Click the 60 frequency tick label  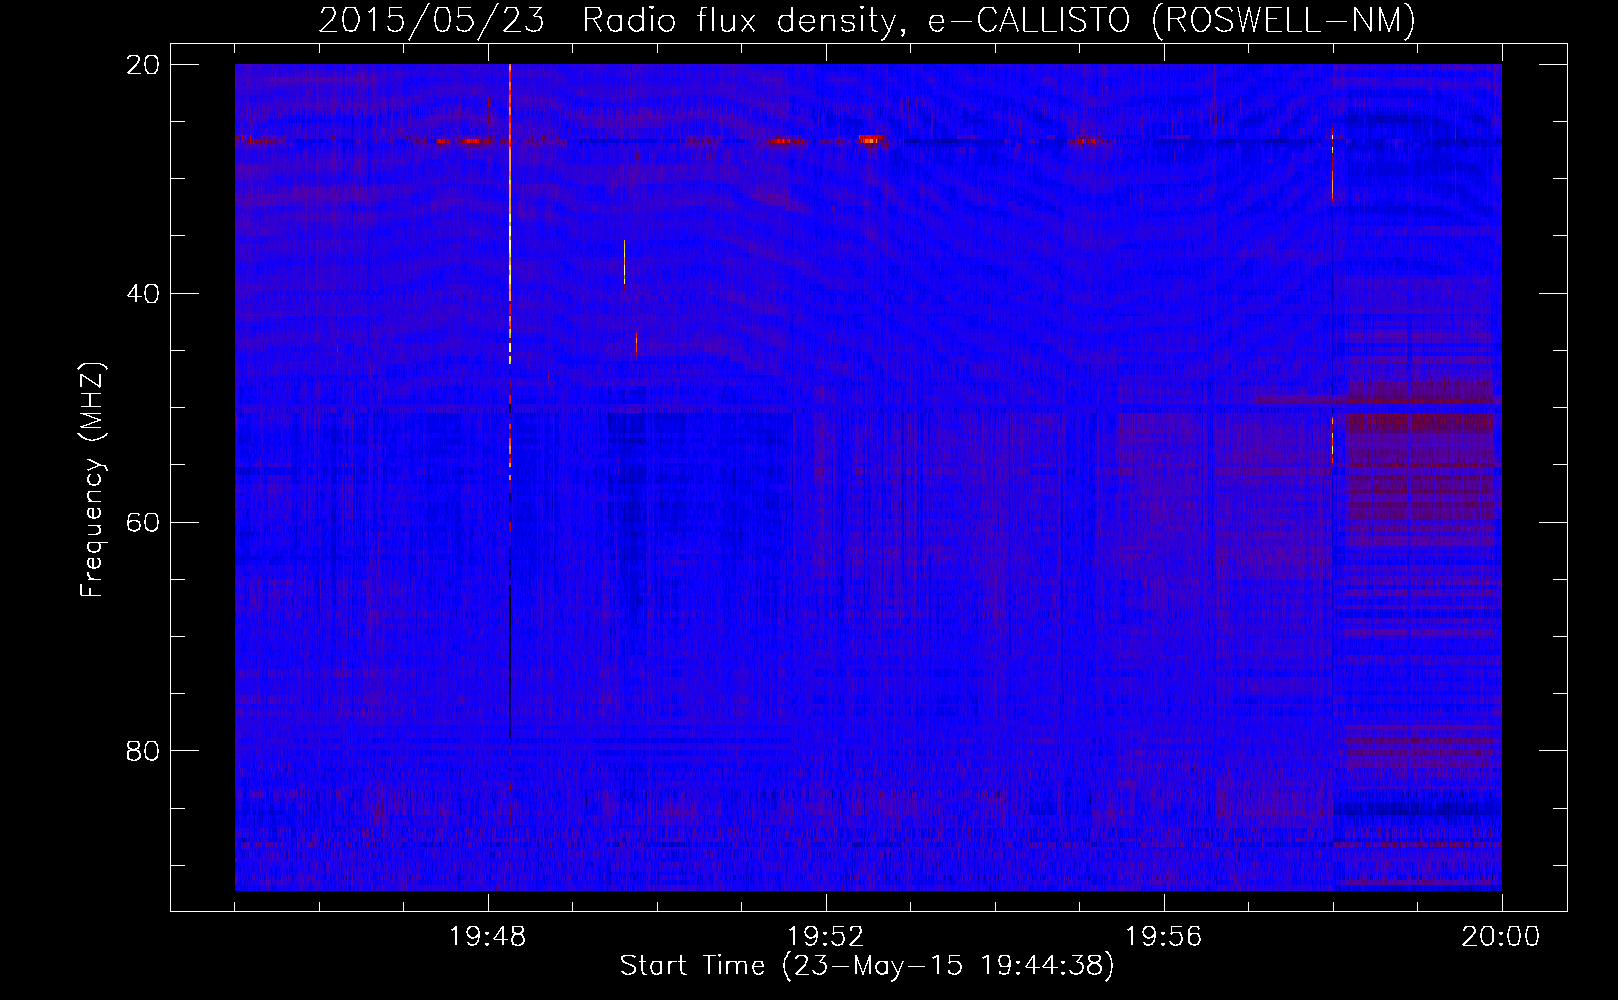(143, 523)
